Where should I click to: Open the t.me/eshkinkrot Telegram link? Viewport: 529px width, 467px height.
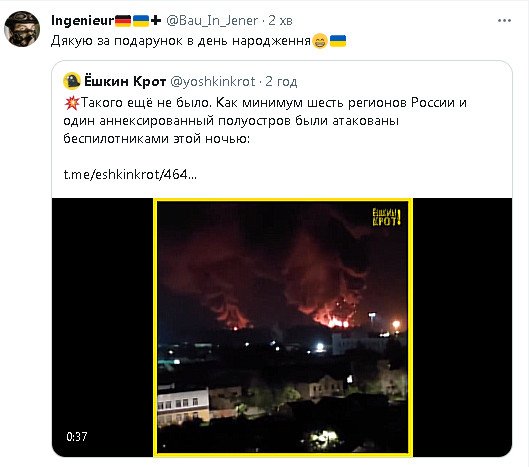click(130, 174)
